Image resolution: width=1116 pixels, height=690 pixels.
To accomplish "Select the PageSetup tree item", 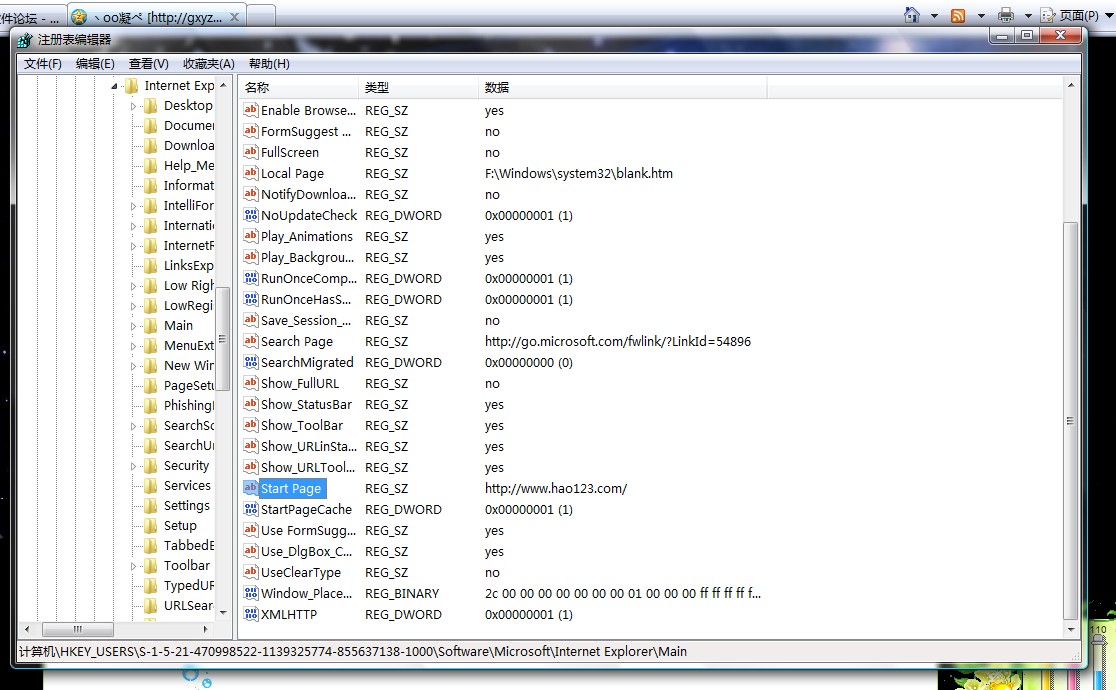I will click(x=189, y=385).
